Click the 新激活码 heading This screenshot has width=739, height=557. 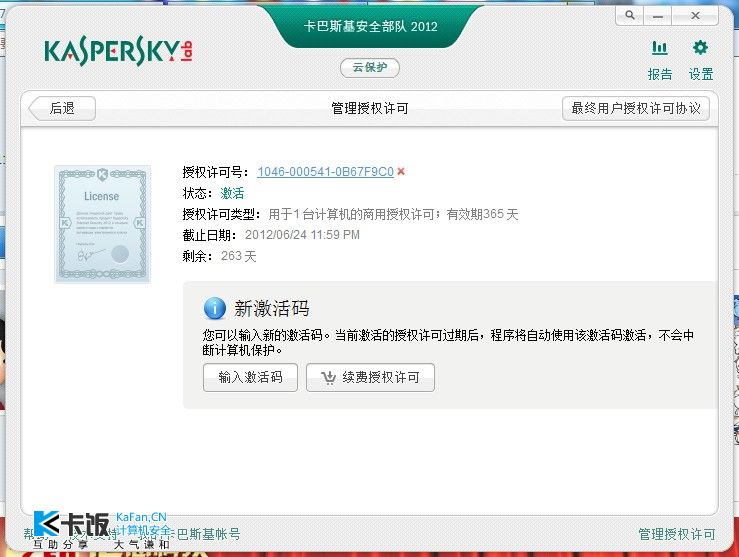tap(272, 309)
